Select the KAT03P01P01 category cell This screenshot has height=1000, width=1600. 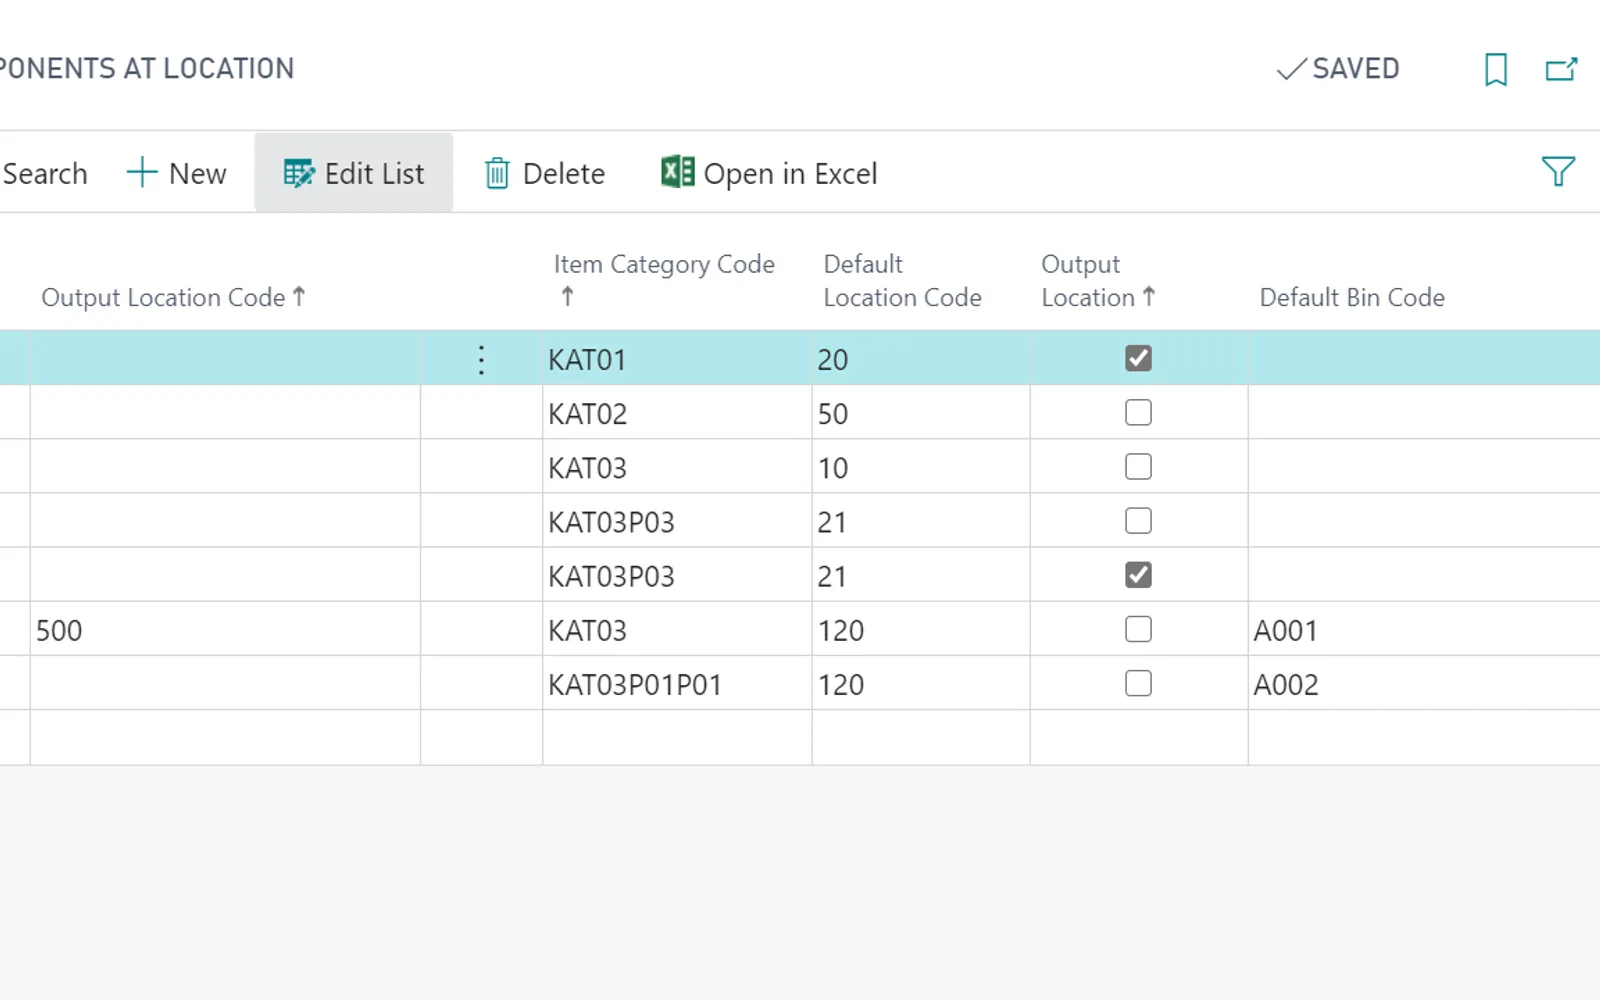677,684
